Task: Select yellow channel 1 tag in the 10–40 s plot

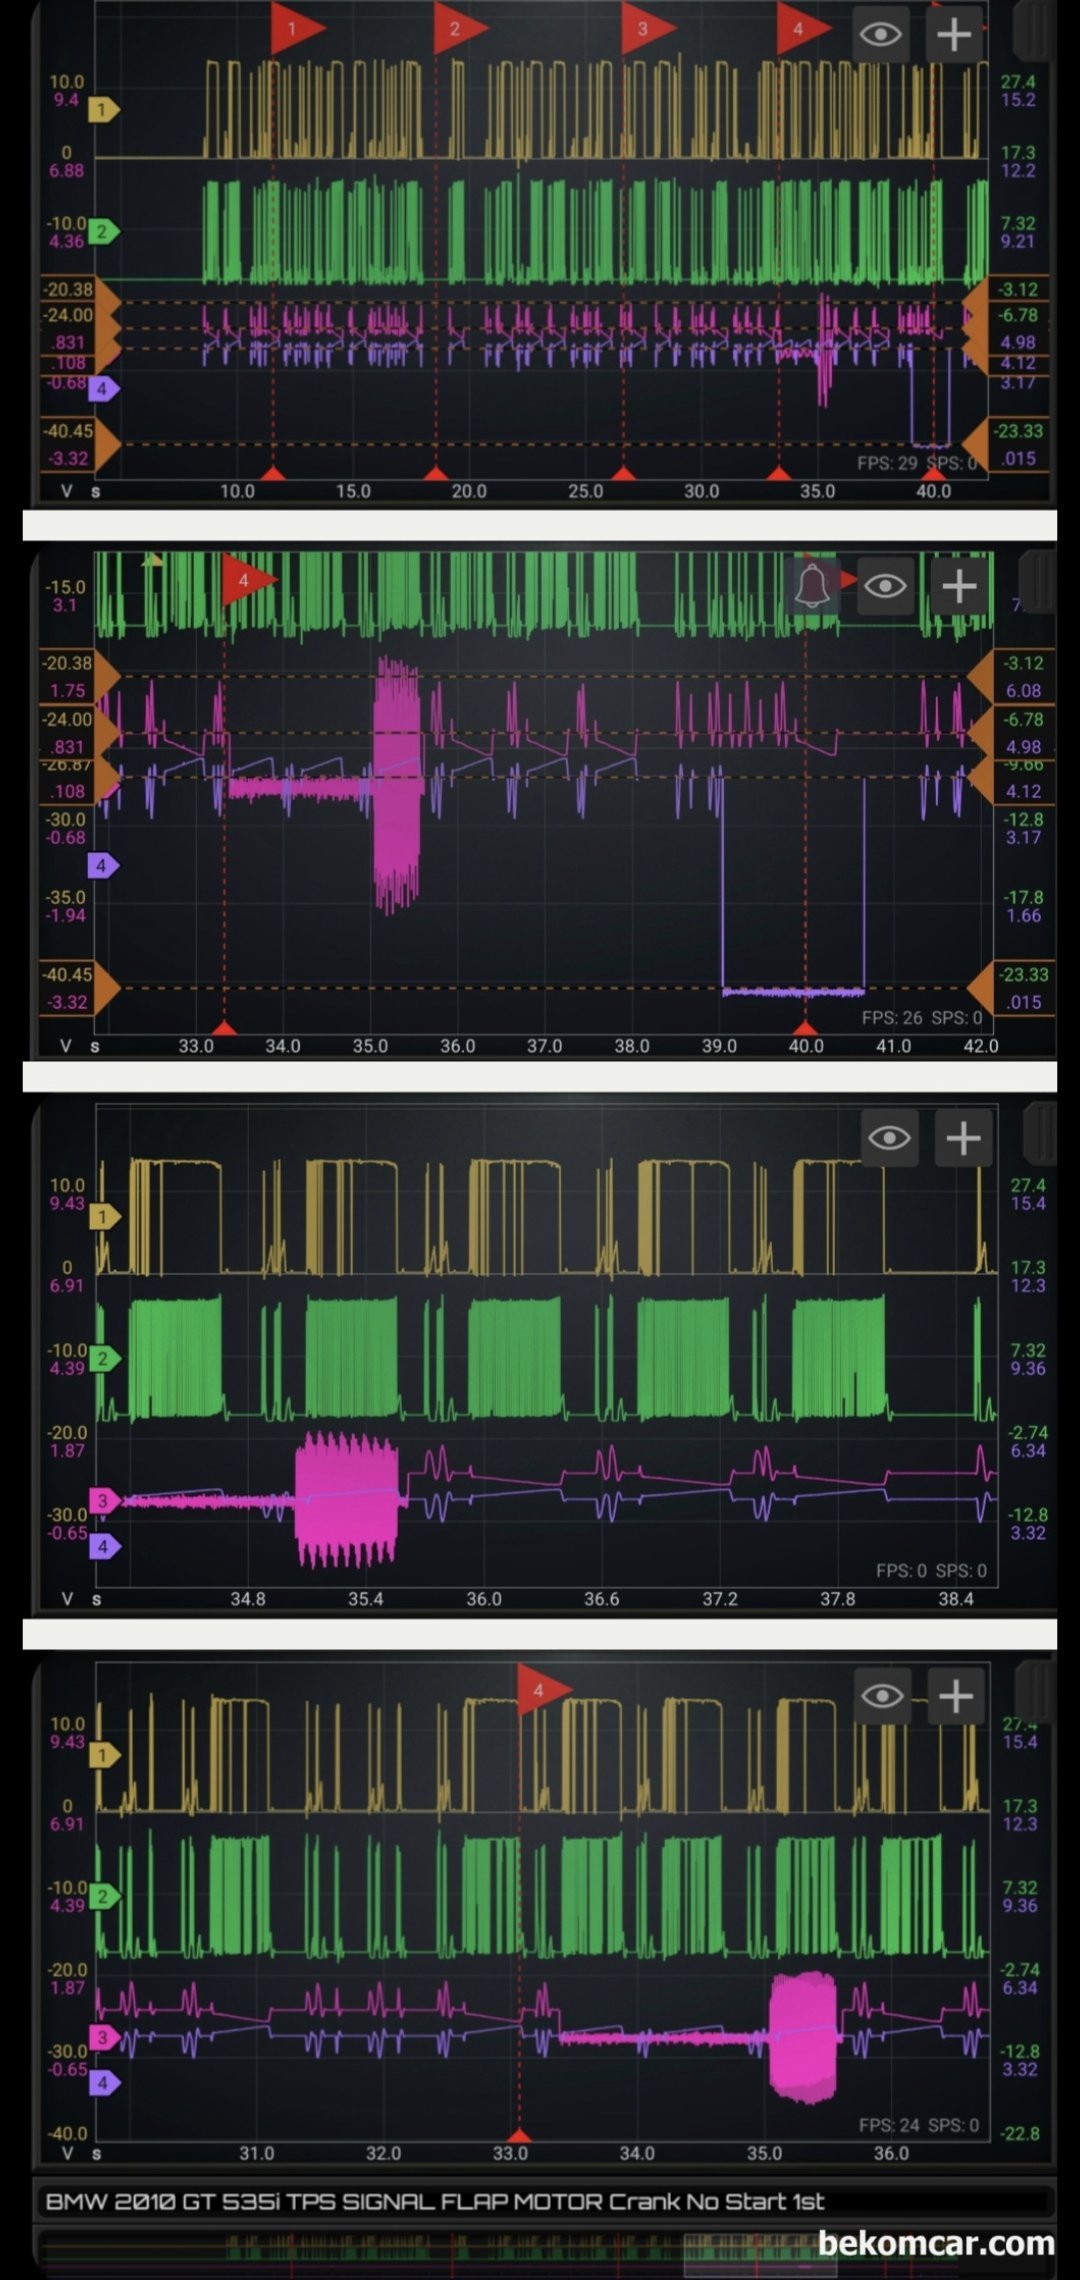Action: tap(103, 110)
